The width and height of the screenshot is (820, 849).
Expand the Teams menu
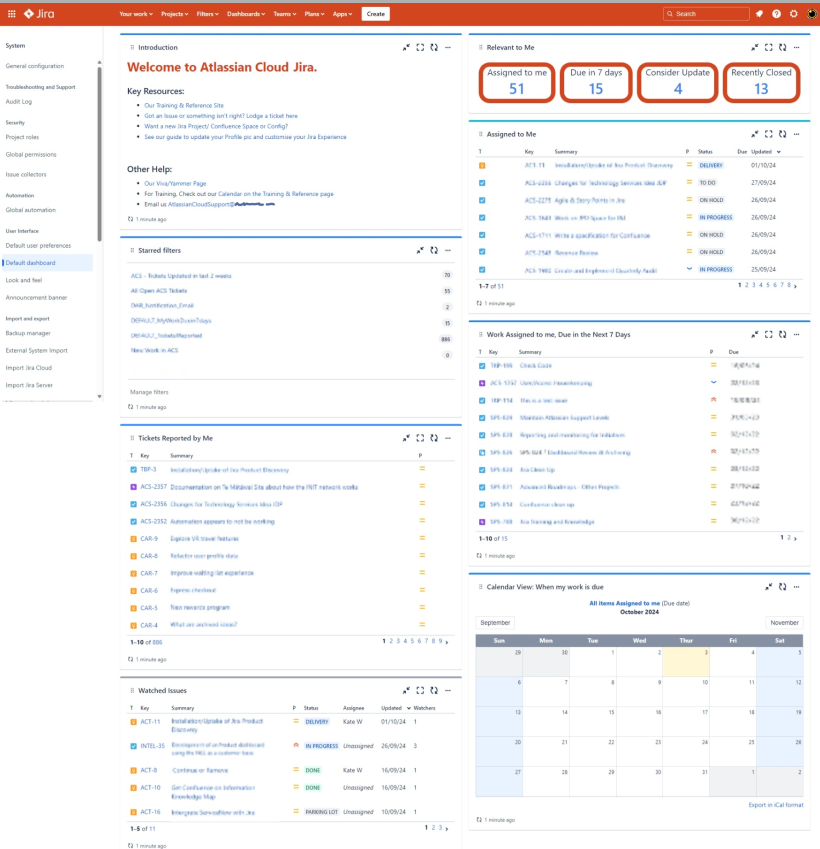(284, 14)
